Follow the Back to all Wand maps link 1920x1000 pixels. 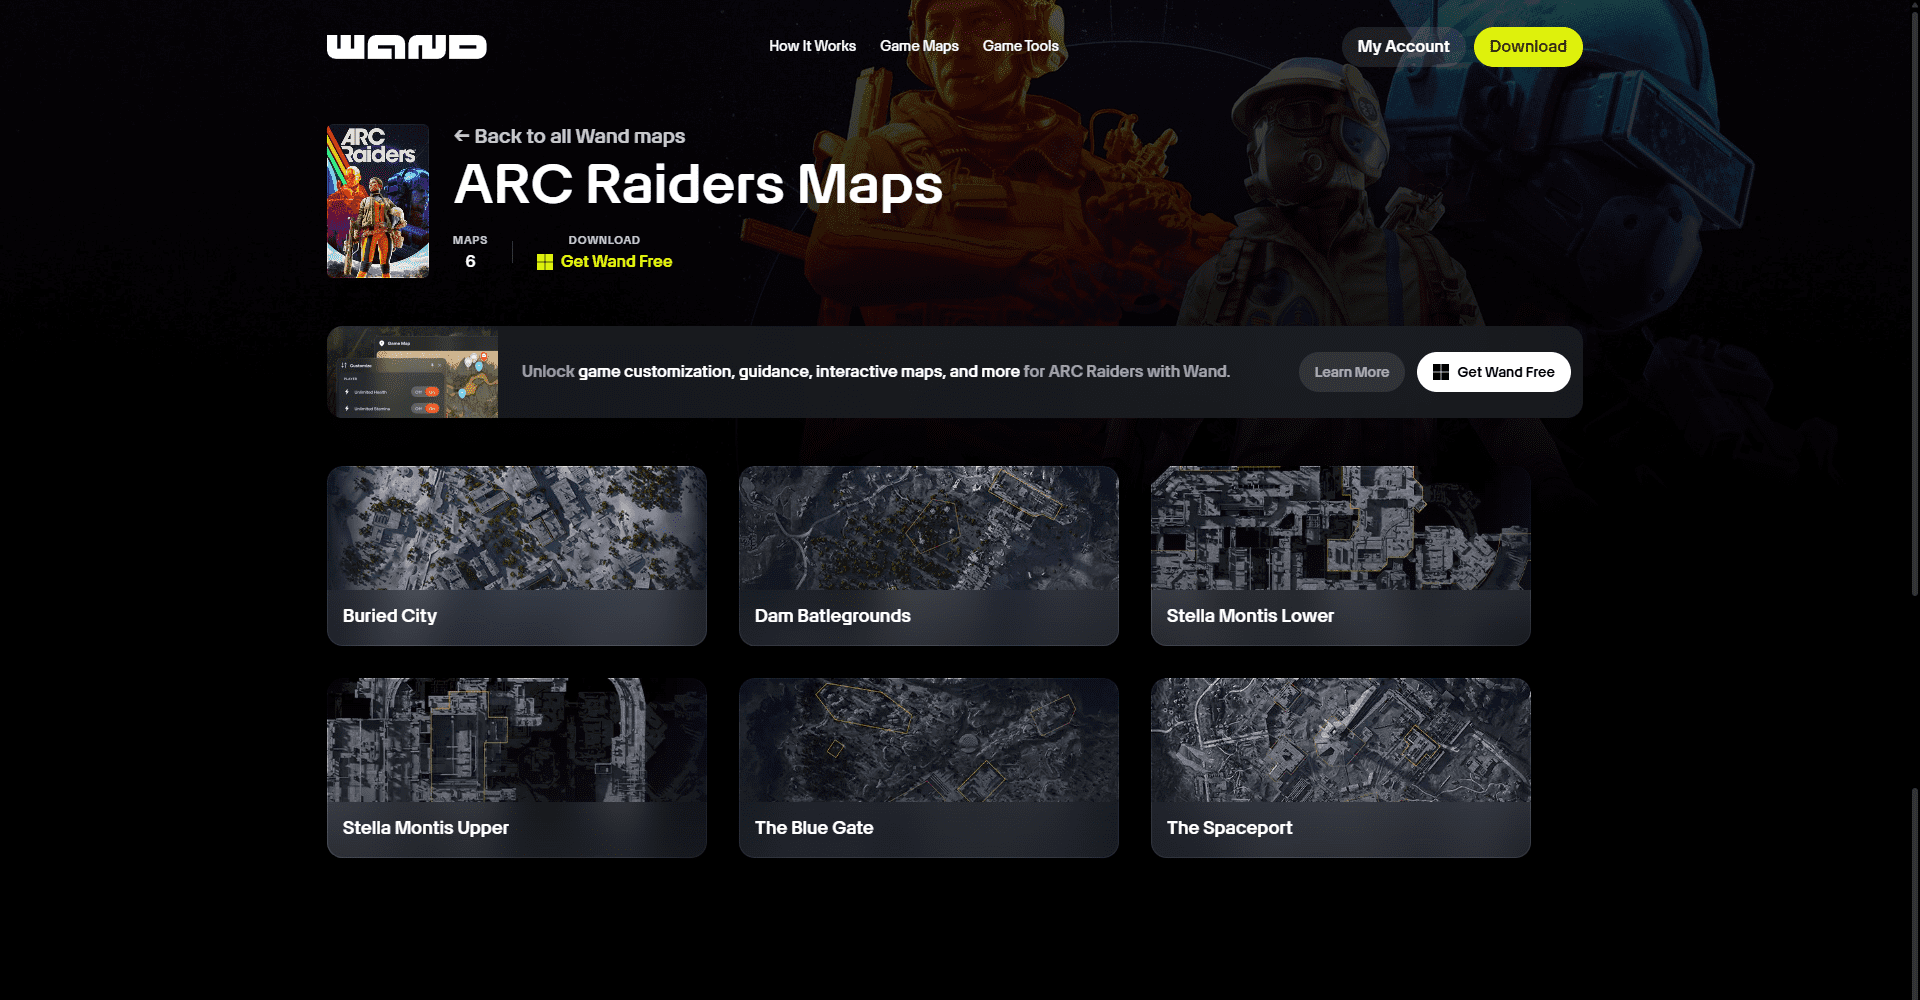(x=568, y=136)
